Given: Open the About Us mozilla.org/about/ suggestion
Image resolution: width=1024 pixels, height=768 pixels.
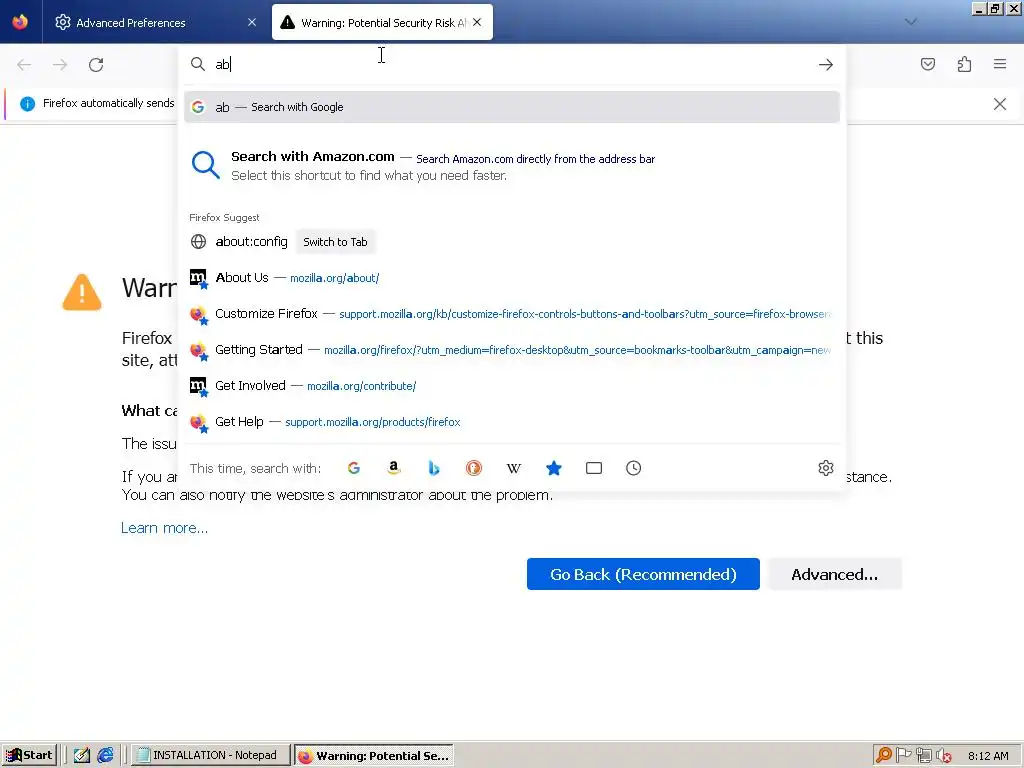Looking at the screenshot, I should 512,278.
